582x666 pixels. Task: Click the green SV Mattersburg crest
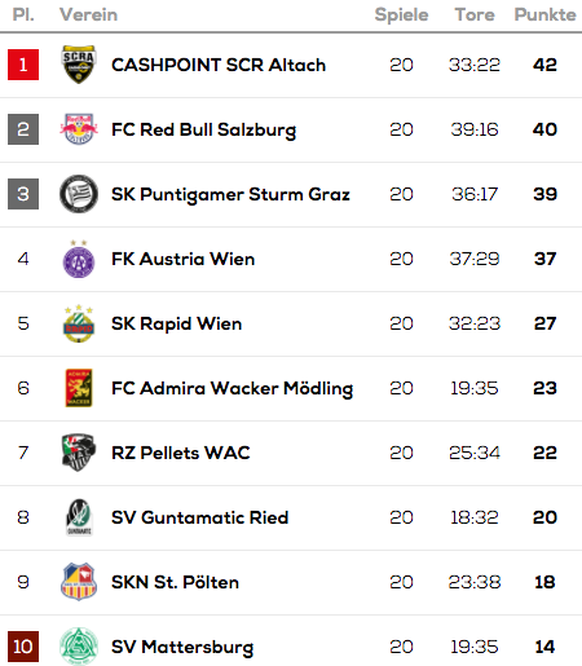click(x=79, y=646)
